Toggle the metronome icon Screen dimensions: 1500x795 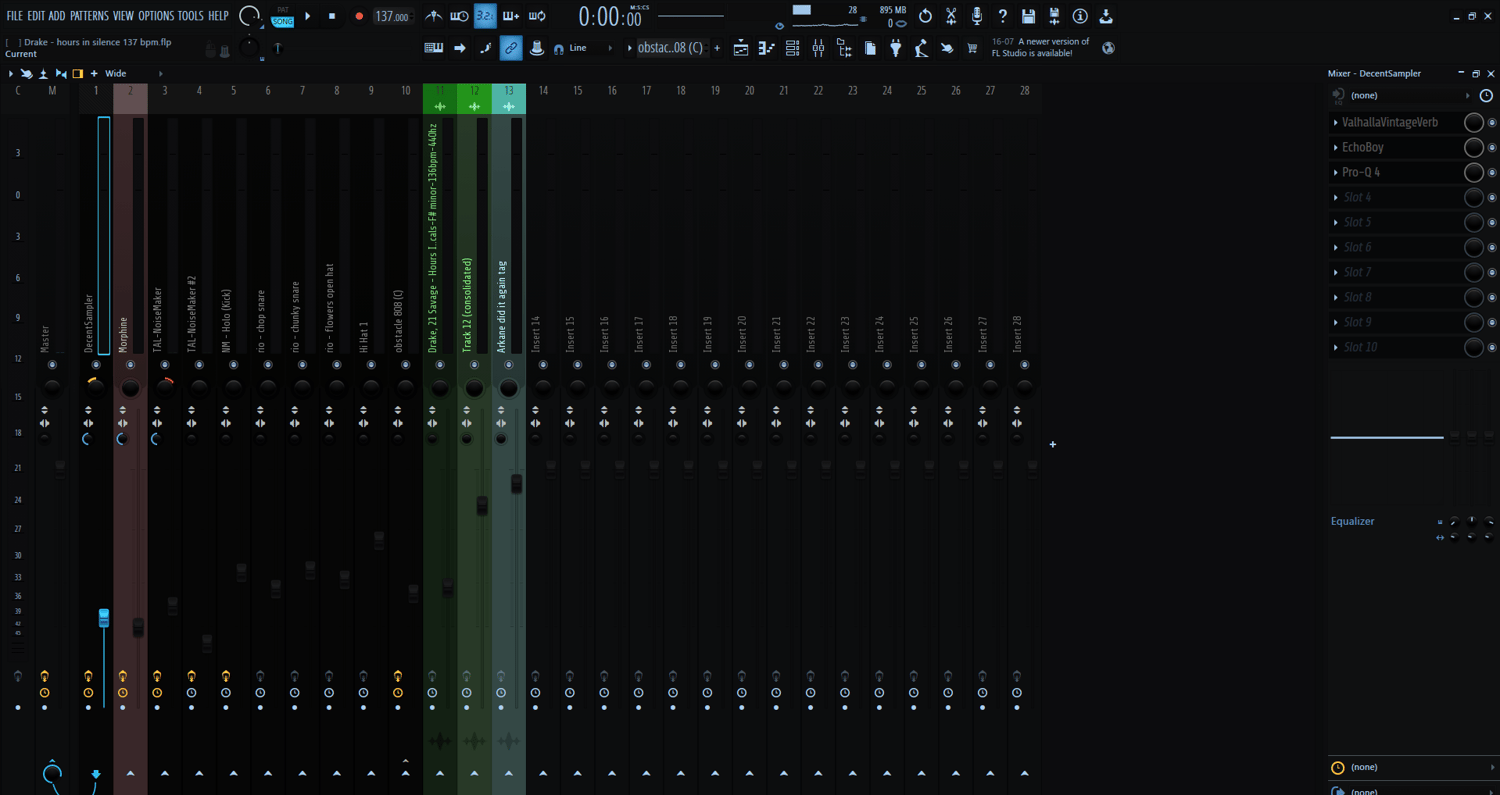433,16
